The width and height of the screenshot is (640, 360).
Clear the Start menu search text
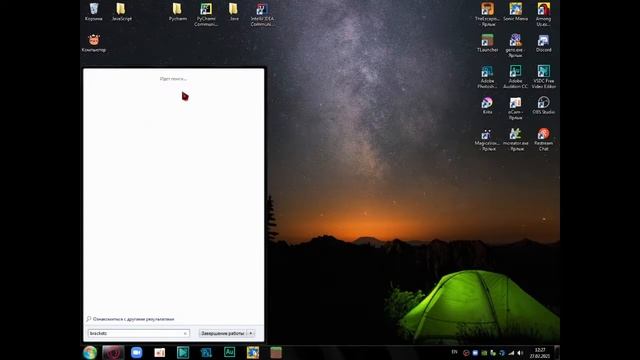click(x=185, y=333)
